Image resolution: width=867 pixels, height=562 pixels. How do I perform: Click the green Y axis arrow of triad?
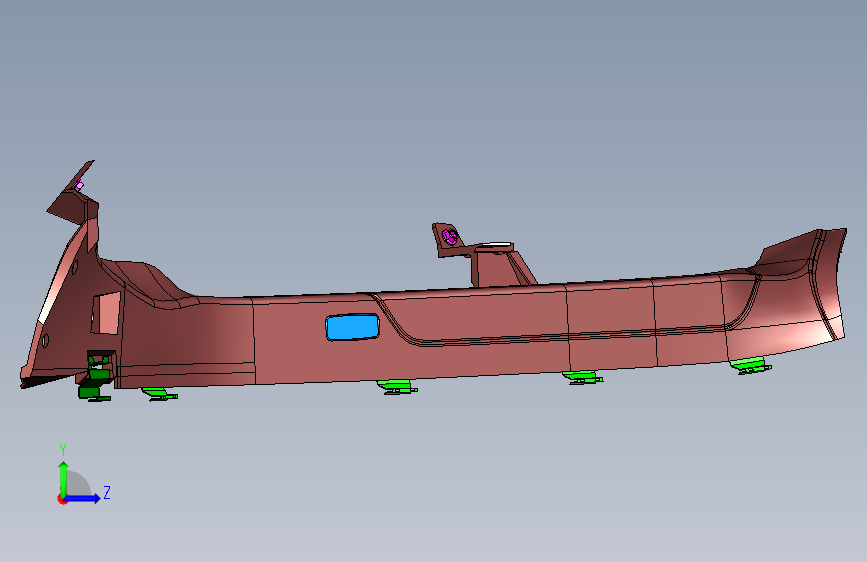pyautogui.click(x=64, y=478)
